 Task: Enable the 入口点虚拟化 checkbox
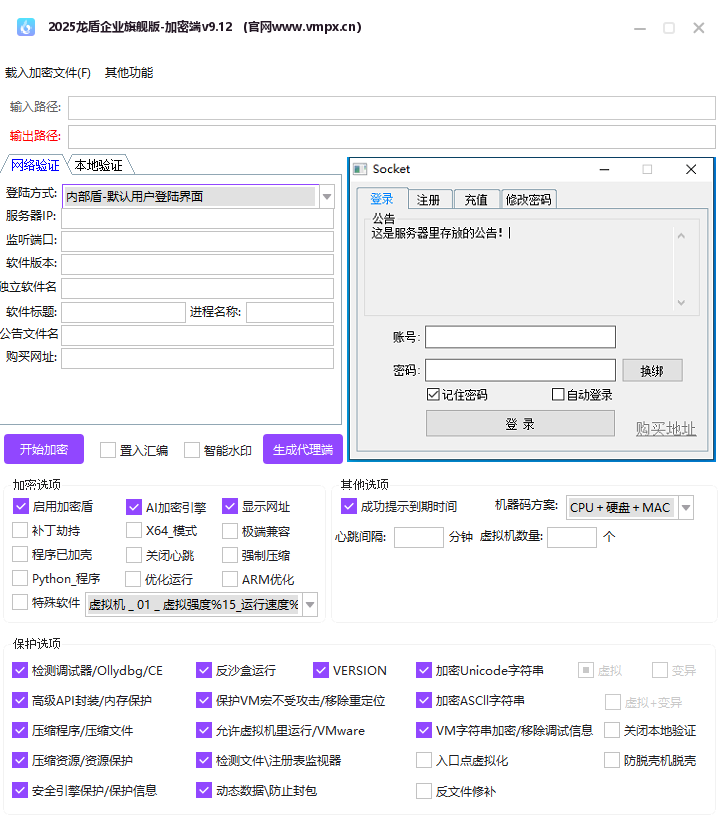(424, 760)
